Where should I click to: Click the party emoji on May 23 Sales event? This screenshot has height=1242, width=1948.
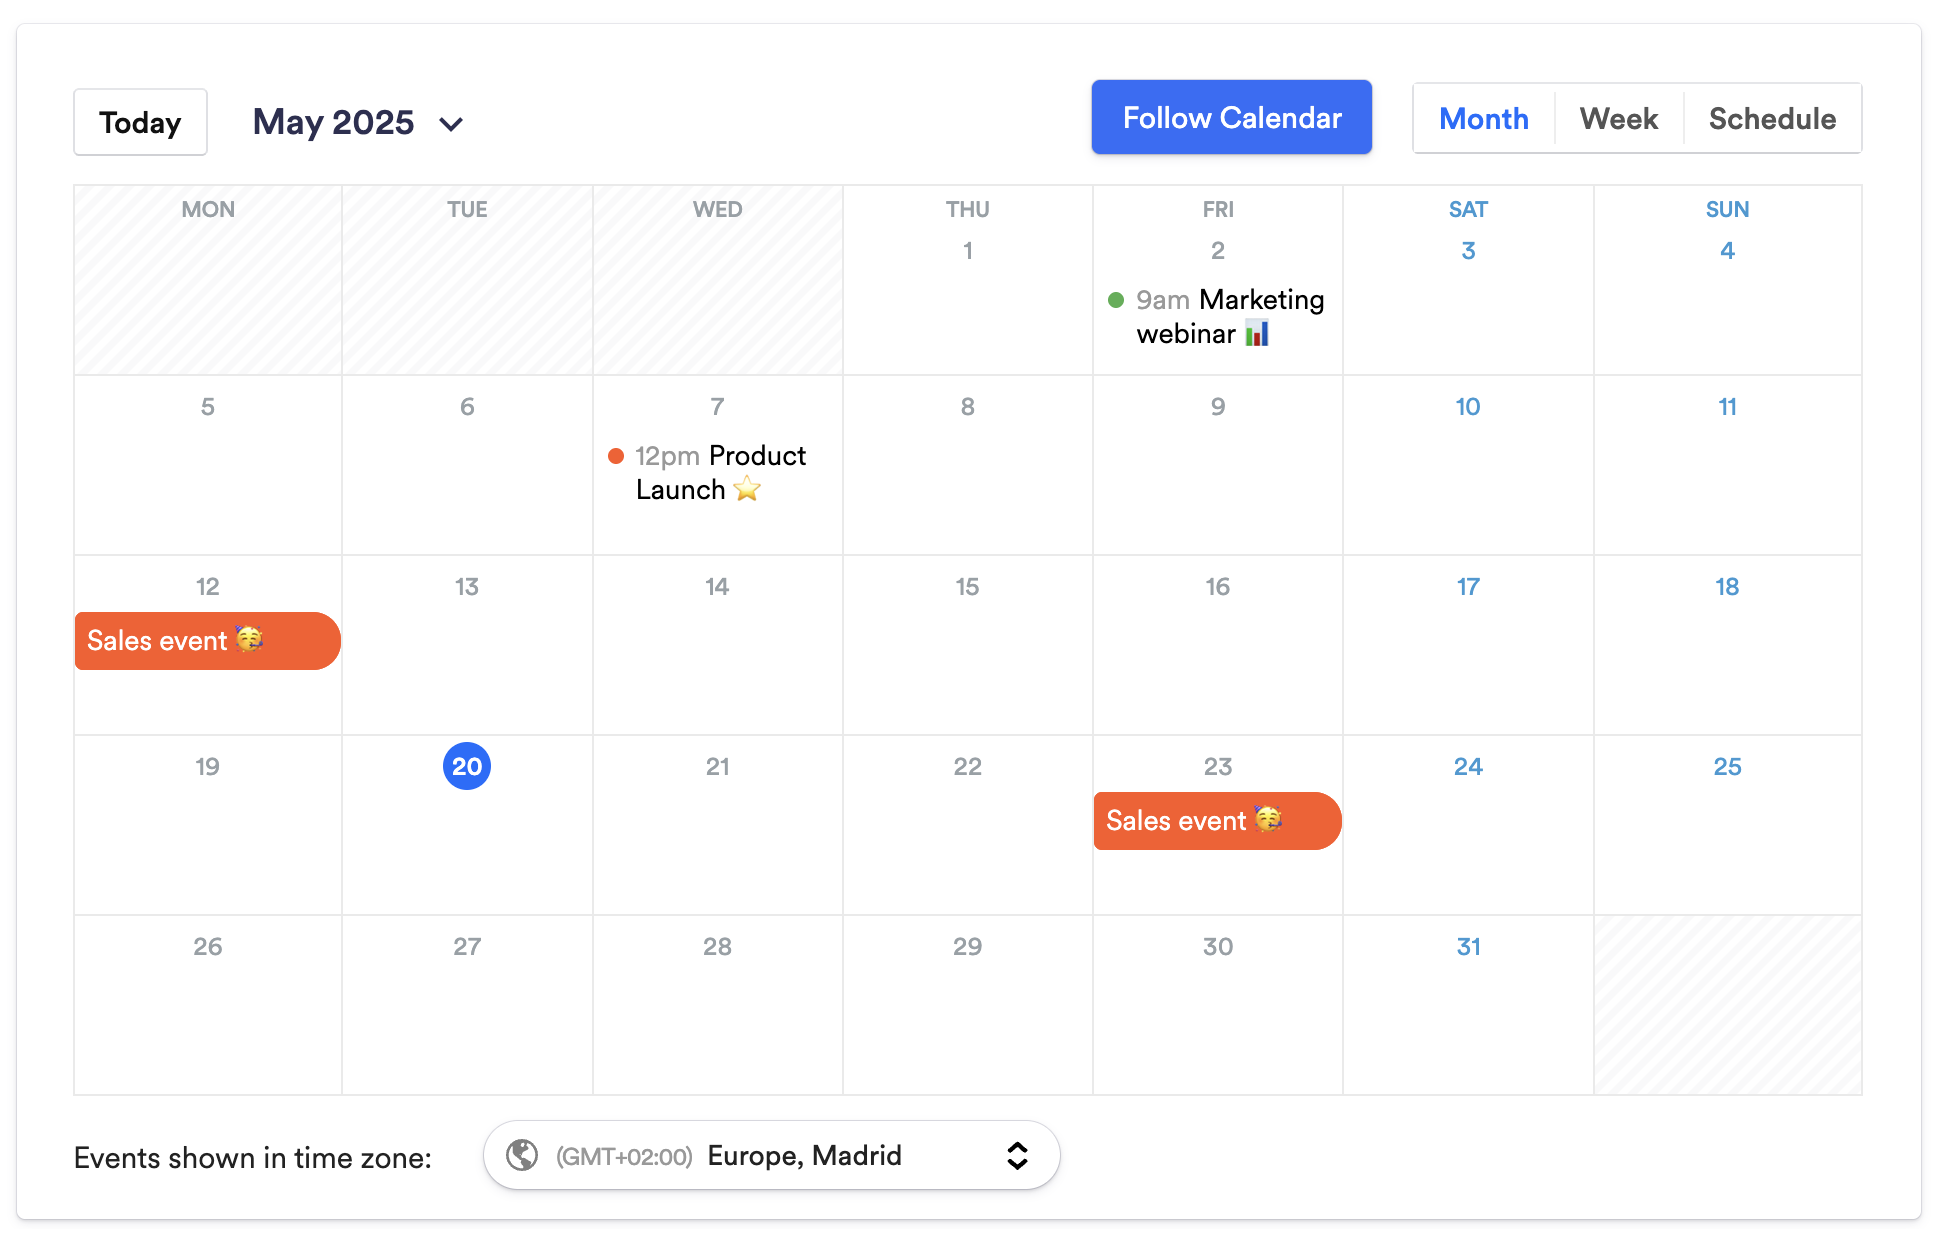(x=1268, y=818)
